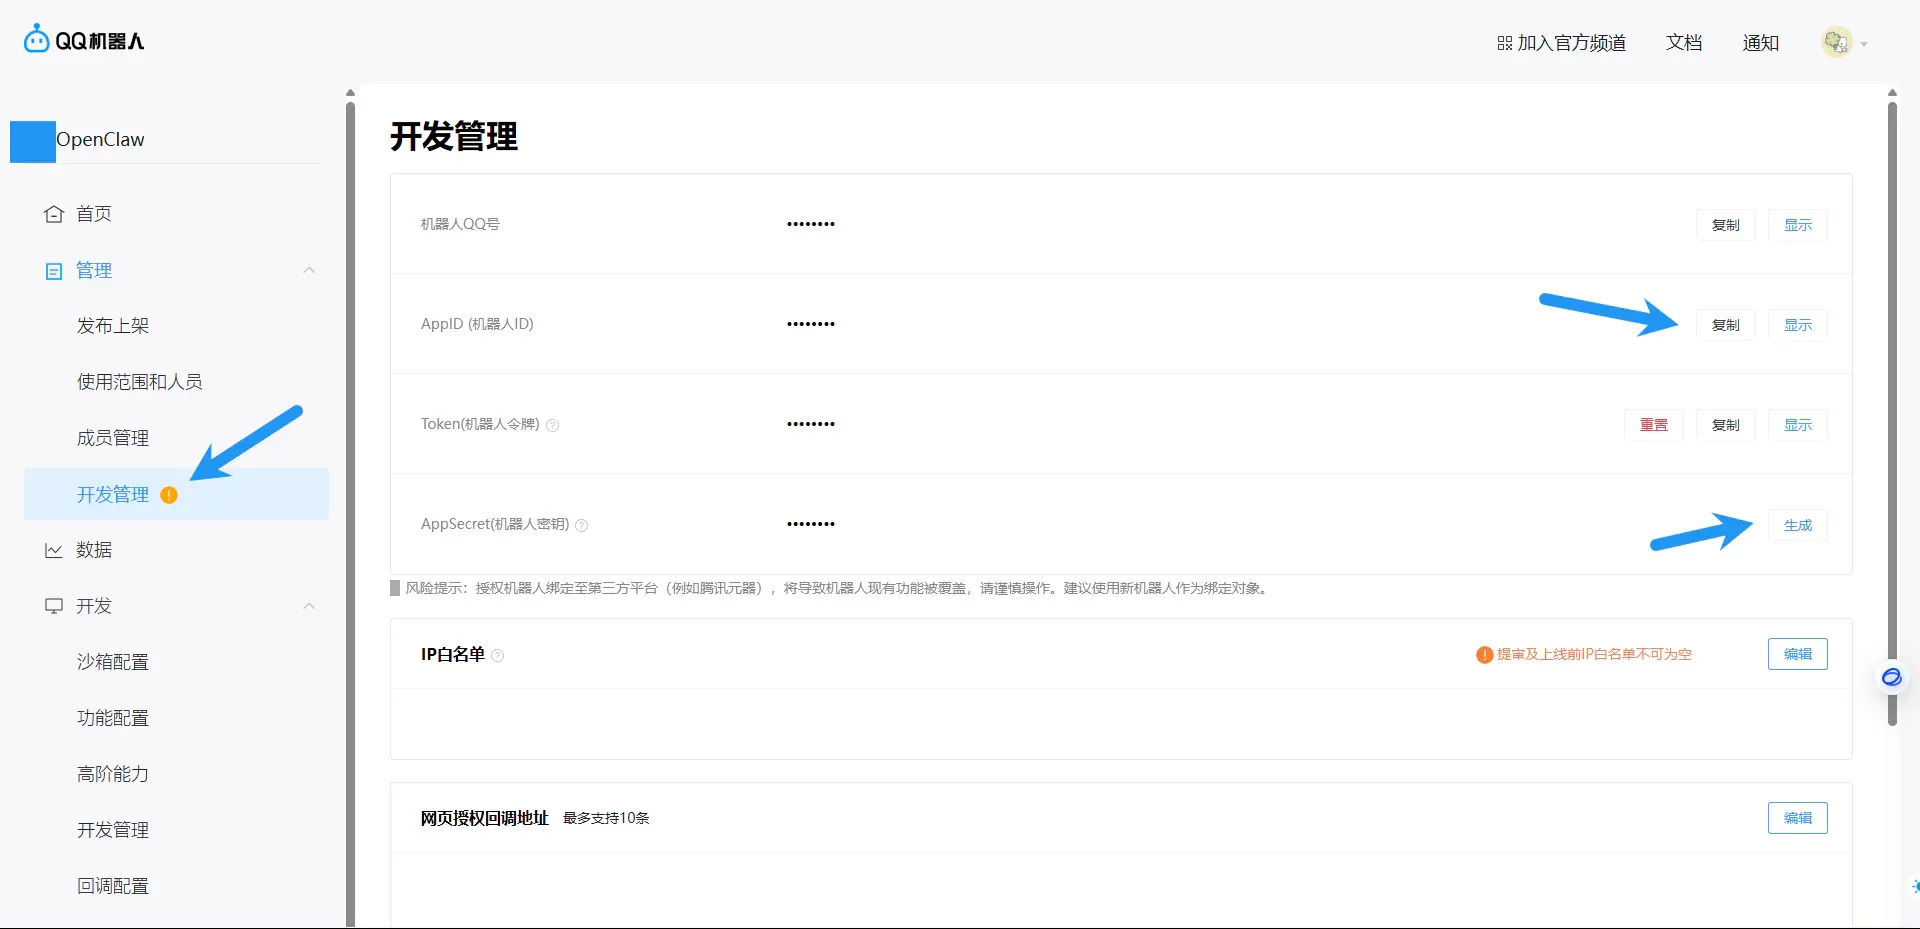
Task: Show the hidden AppID value
Action: (1797, 325)
